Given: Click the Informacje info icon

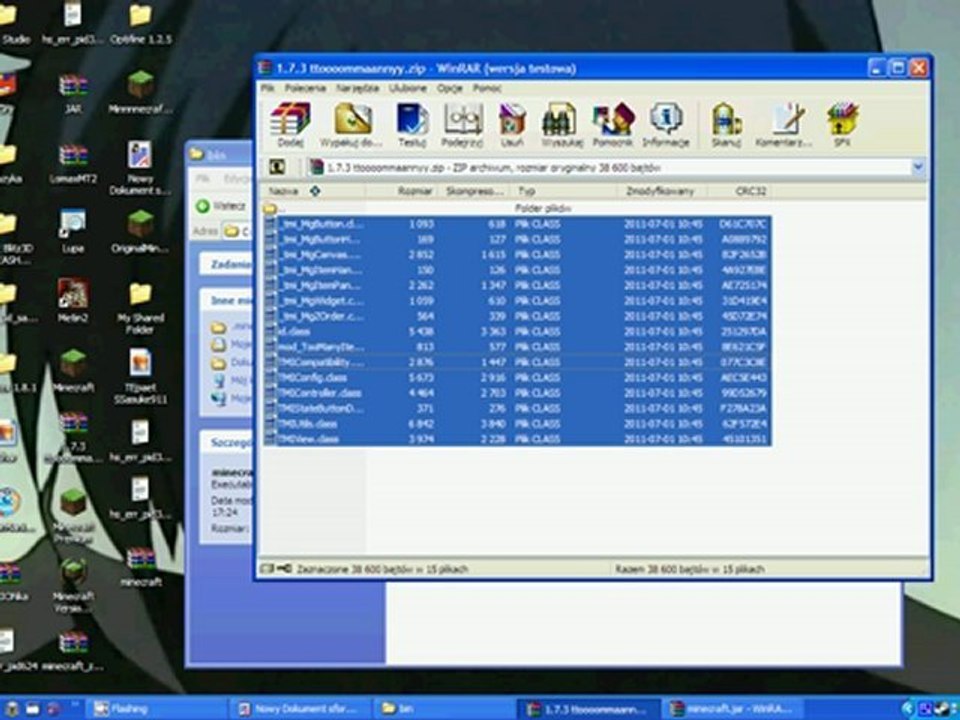Looking at the screenshot, I should [x=666, y=125].
